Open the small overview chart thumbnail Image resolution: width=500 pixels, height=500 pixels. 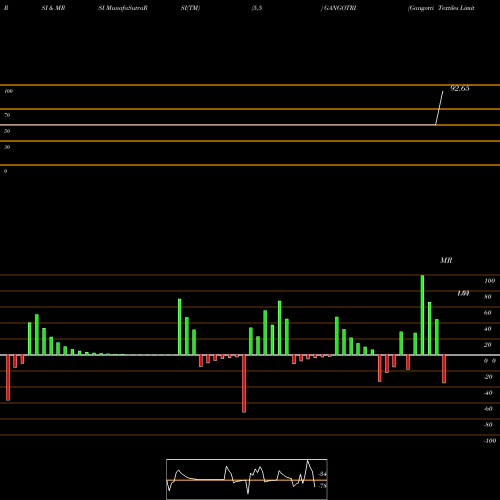pyautogui.click(x=247, y=479)
